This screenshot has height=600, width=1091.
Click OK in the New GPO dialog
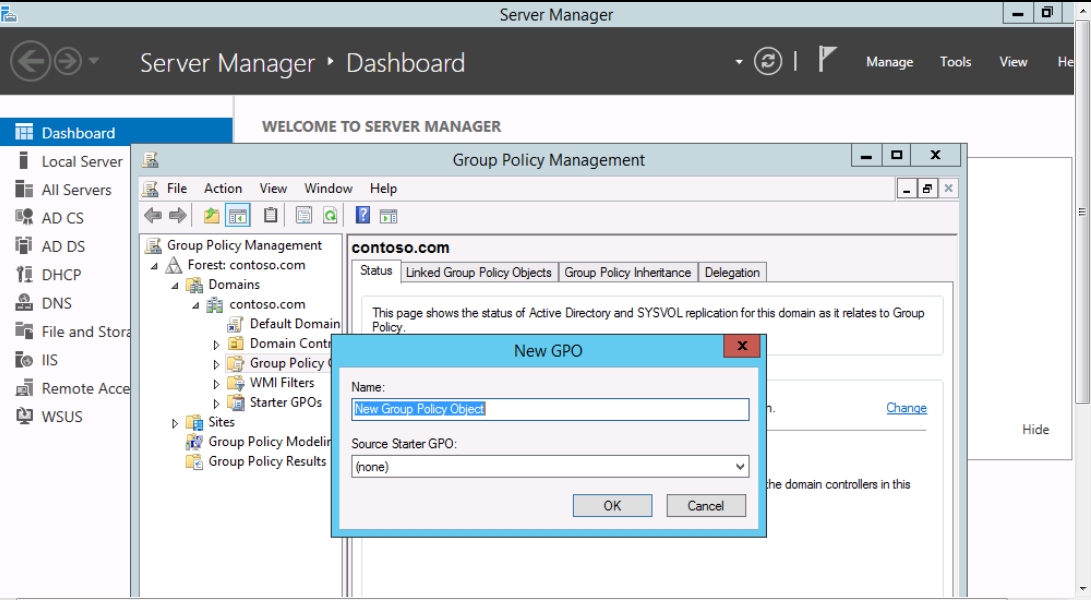coord(612,506)
